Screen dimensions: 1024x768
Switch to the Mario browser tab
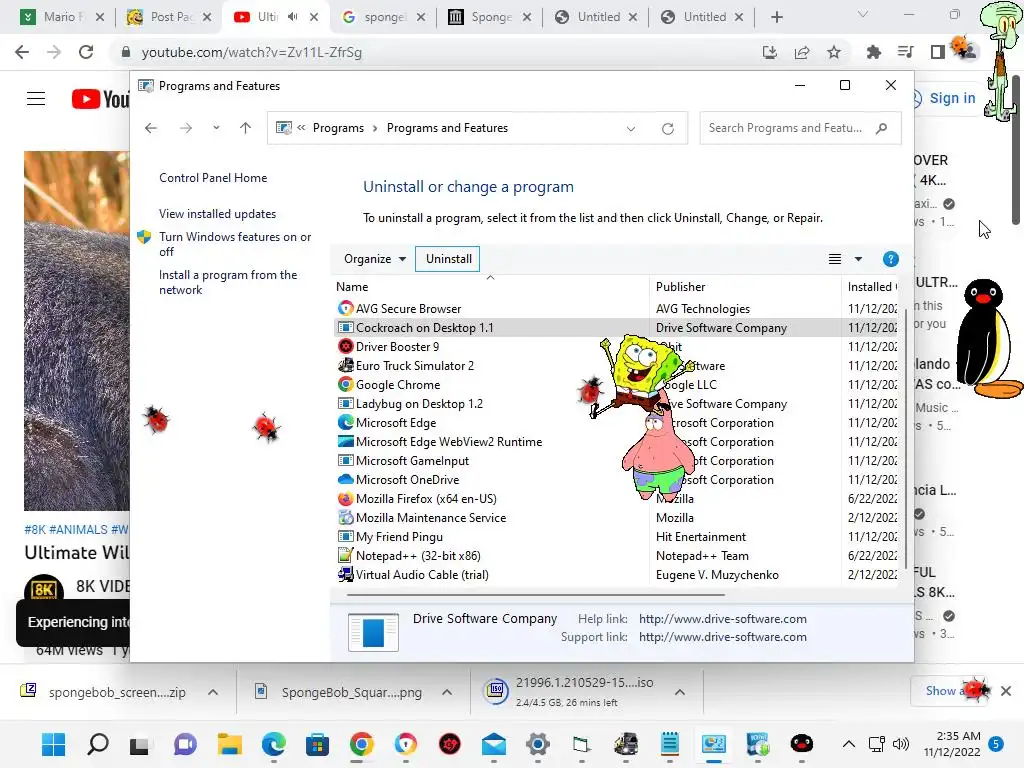click(x=62, y=17)
